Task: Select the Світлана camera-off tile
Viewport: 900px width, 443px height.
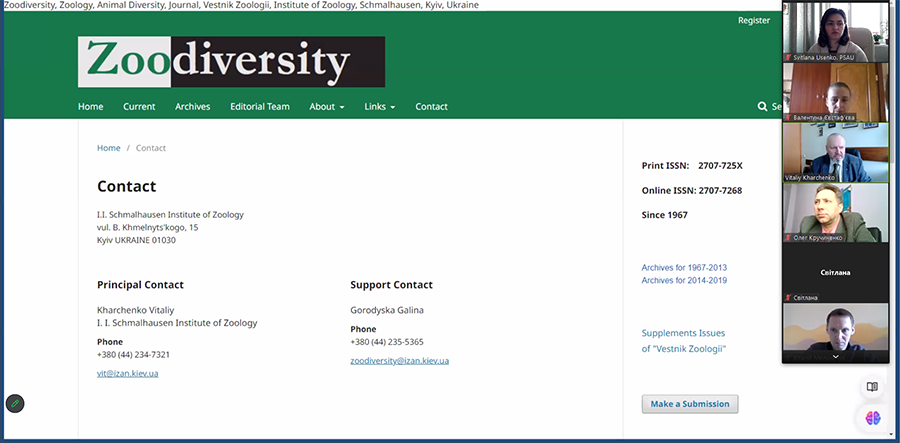Action: [x=836, y=273]
